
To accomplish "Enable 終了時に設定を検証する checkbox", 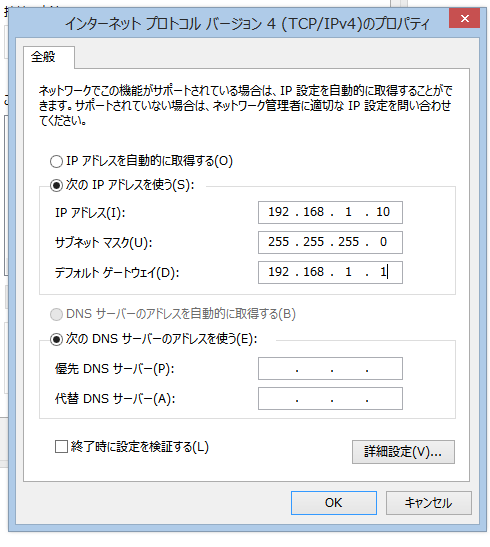I will [x=61, y=447].
